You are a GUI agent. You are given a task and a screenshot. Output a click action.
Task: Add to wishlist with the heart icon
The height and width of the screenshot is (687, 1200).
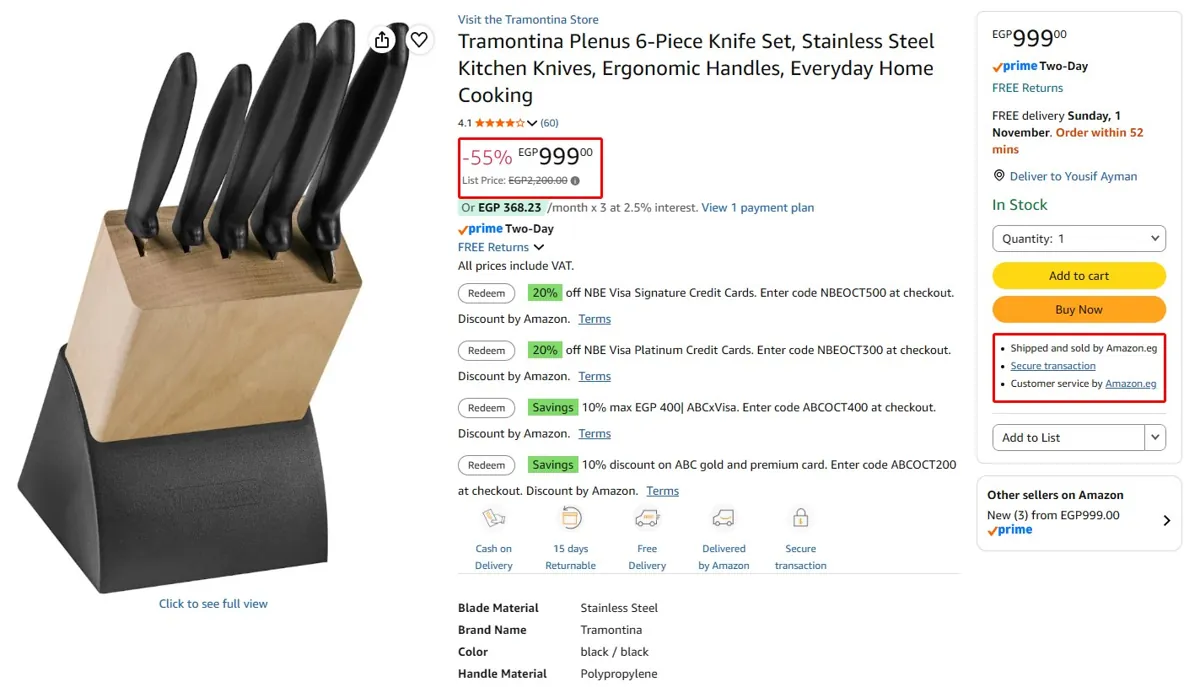419,40
